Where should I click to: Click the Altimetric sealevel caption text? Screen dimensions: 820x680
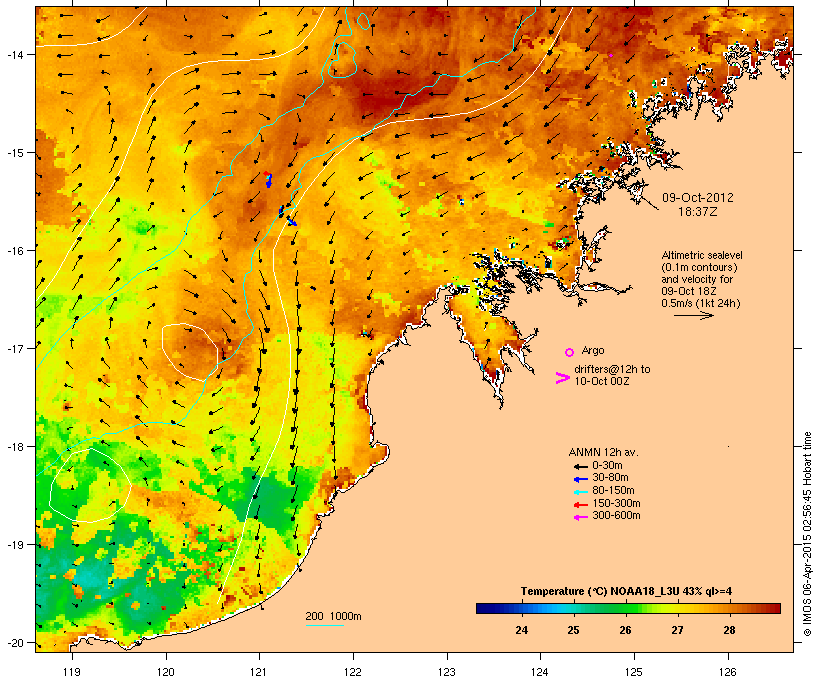[x=702, y=279]
